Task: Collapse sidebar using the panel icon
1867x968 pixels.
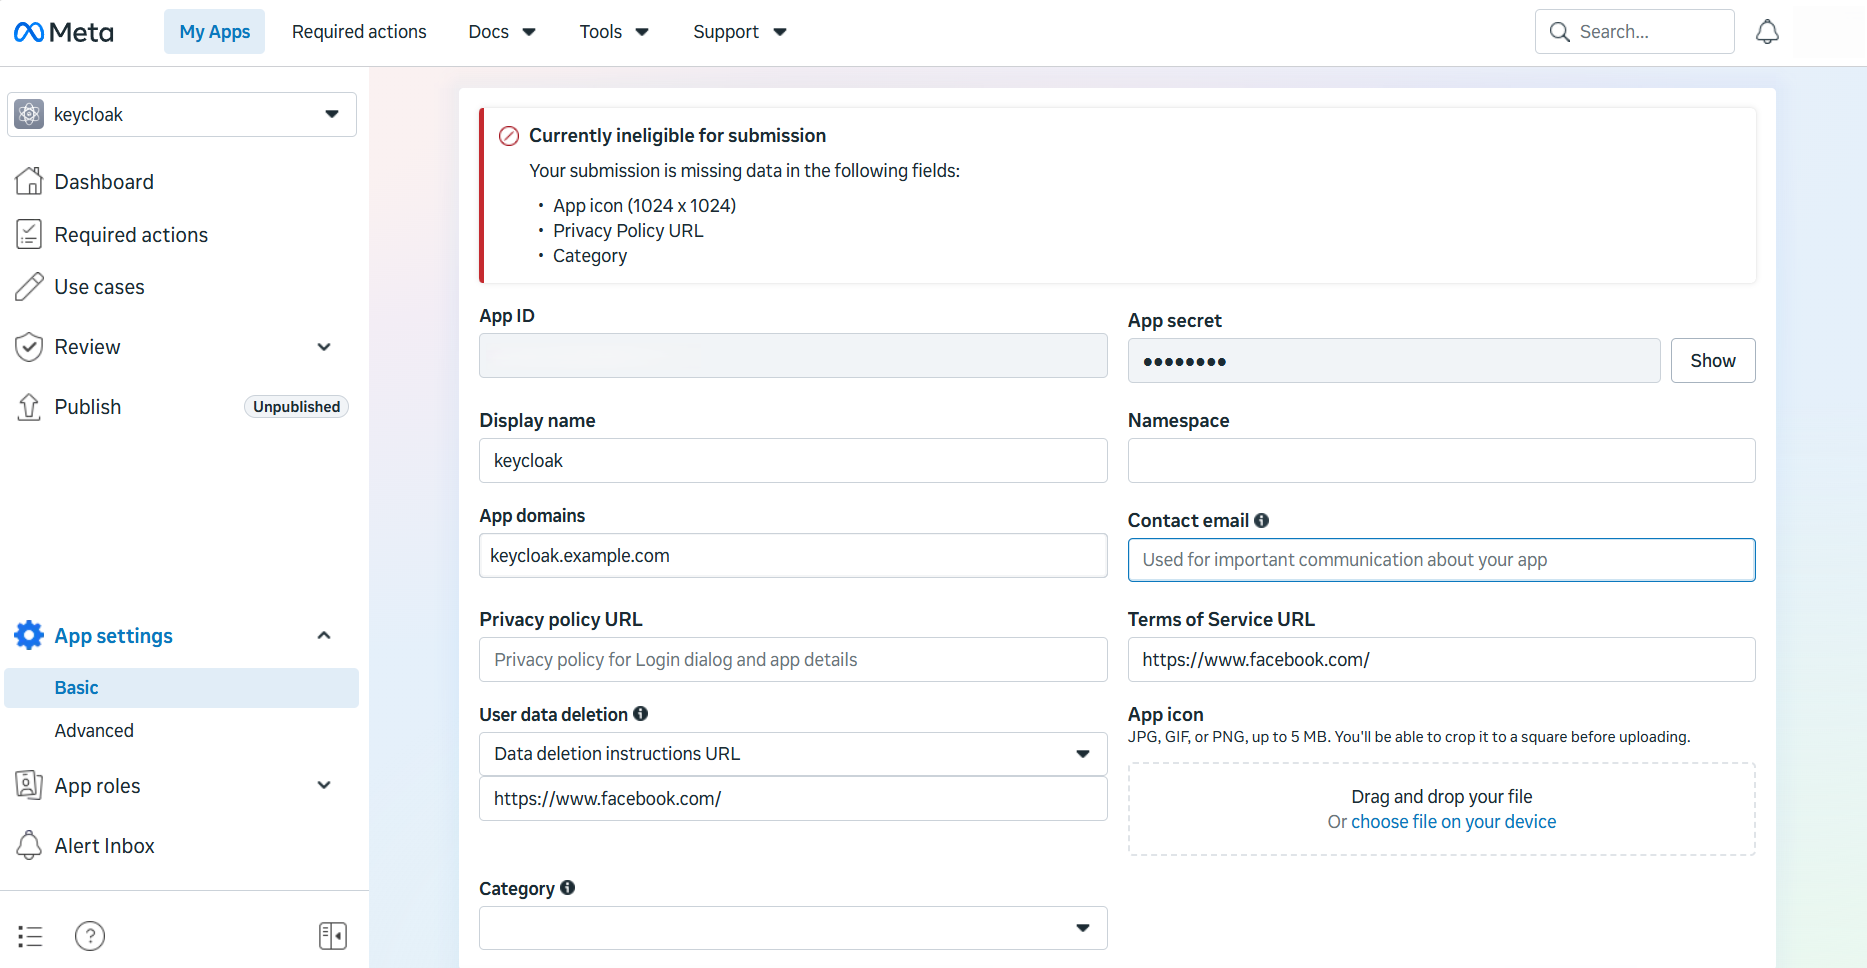Action: [333, 936]
